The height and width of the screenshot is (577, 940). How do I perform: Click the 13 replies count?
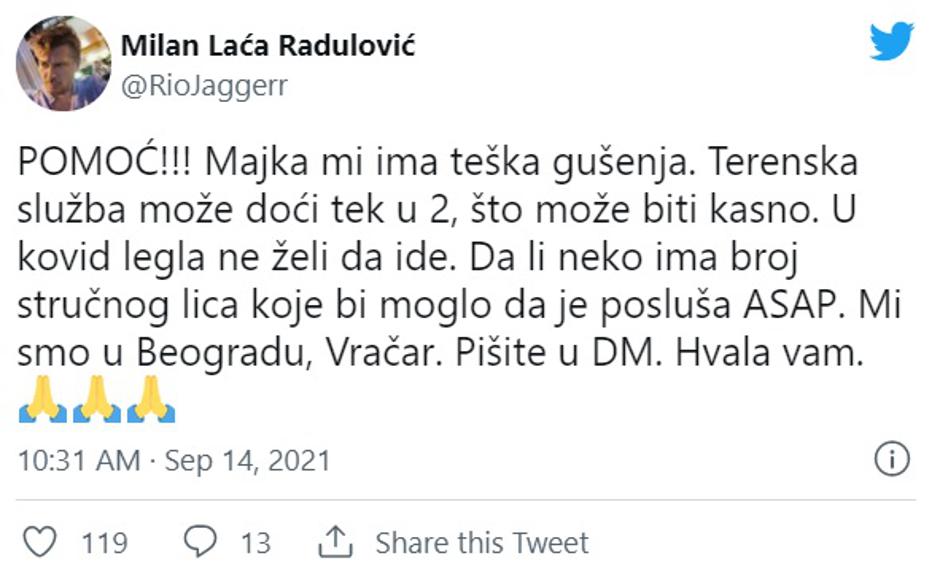256,543
